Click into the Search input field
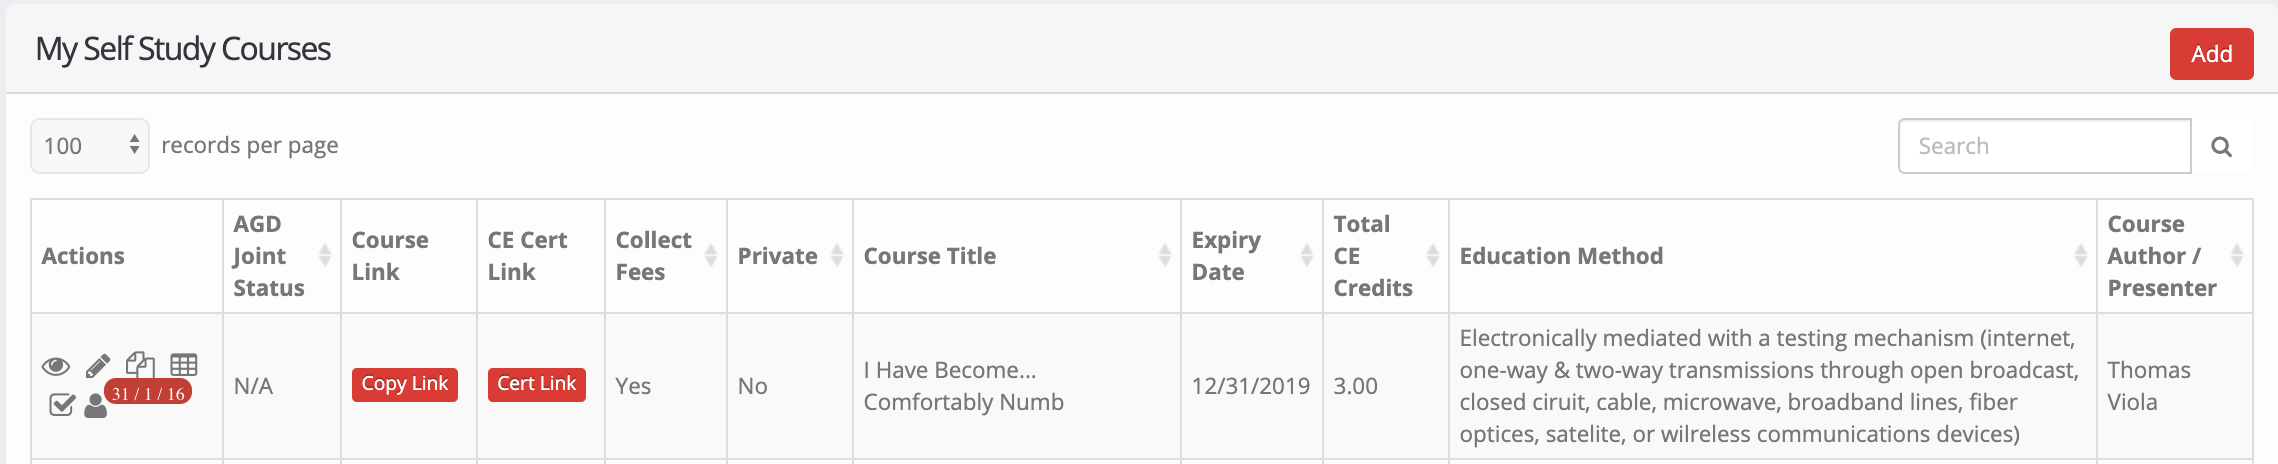This screenshot has width=2278, height=464. point(2045,146)
